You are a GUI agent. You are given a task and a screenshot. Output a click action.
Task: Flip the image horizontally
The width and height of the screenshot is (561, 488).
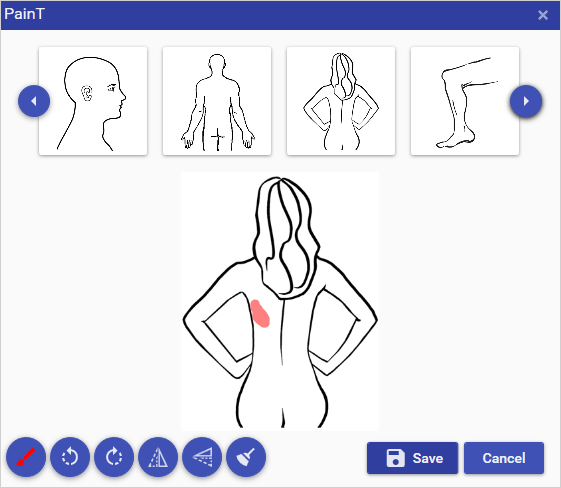[x=158, y=457]
